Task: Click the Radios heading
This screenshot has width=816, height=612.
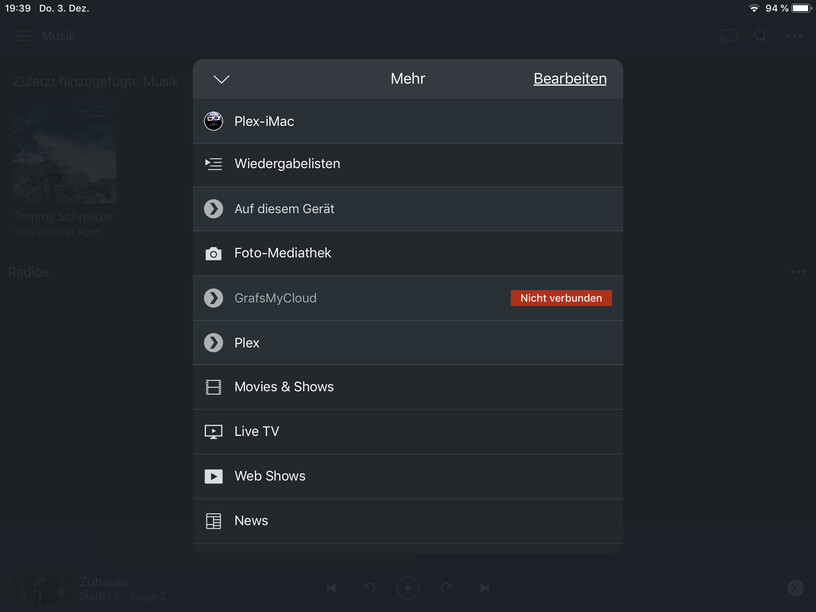Action: pos(29,272)
